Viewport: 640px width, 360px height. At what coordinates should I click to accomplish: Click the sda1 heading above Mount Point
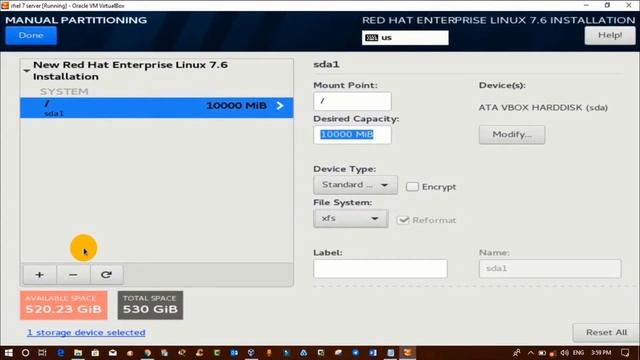click(327, 64)
